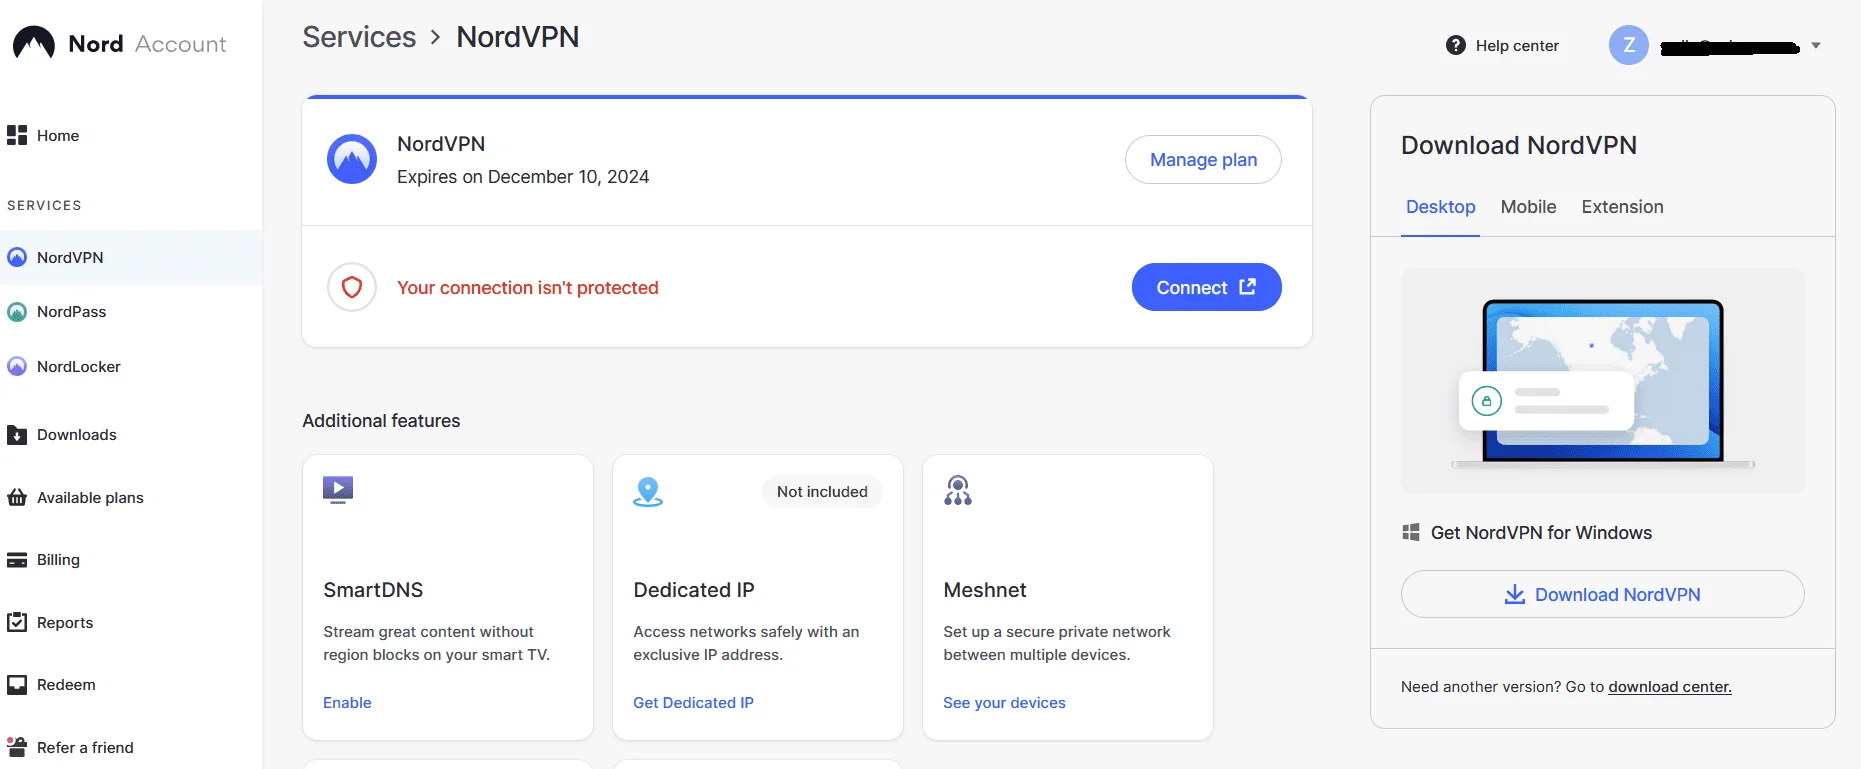Click the Windows logo icon
The height and width of the screenshot is (769, 1861).
click(1411, 532)
